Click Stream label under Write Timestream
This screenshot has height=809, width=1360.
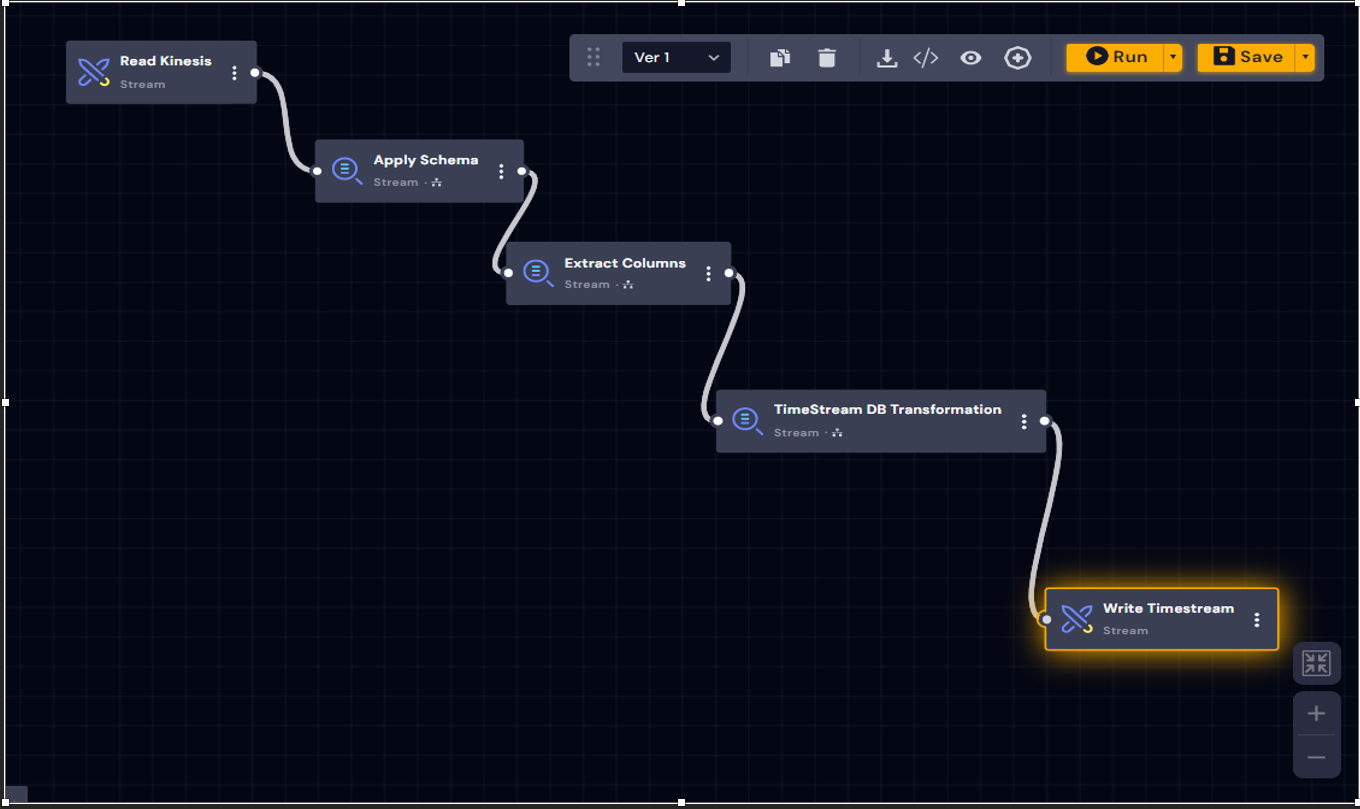click(1125, 631)
